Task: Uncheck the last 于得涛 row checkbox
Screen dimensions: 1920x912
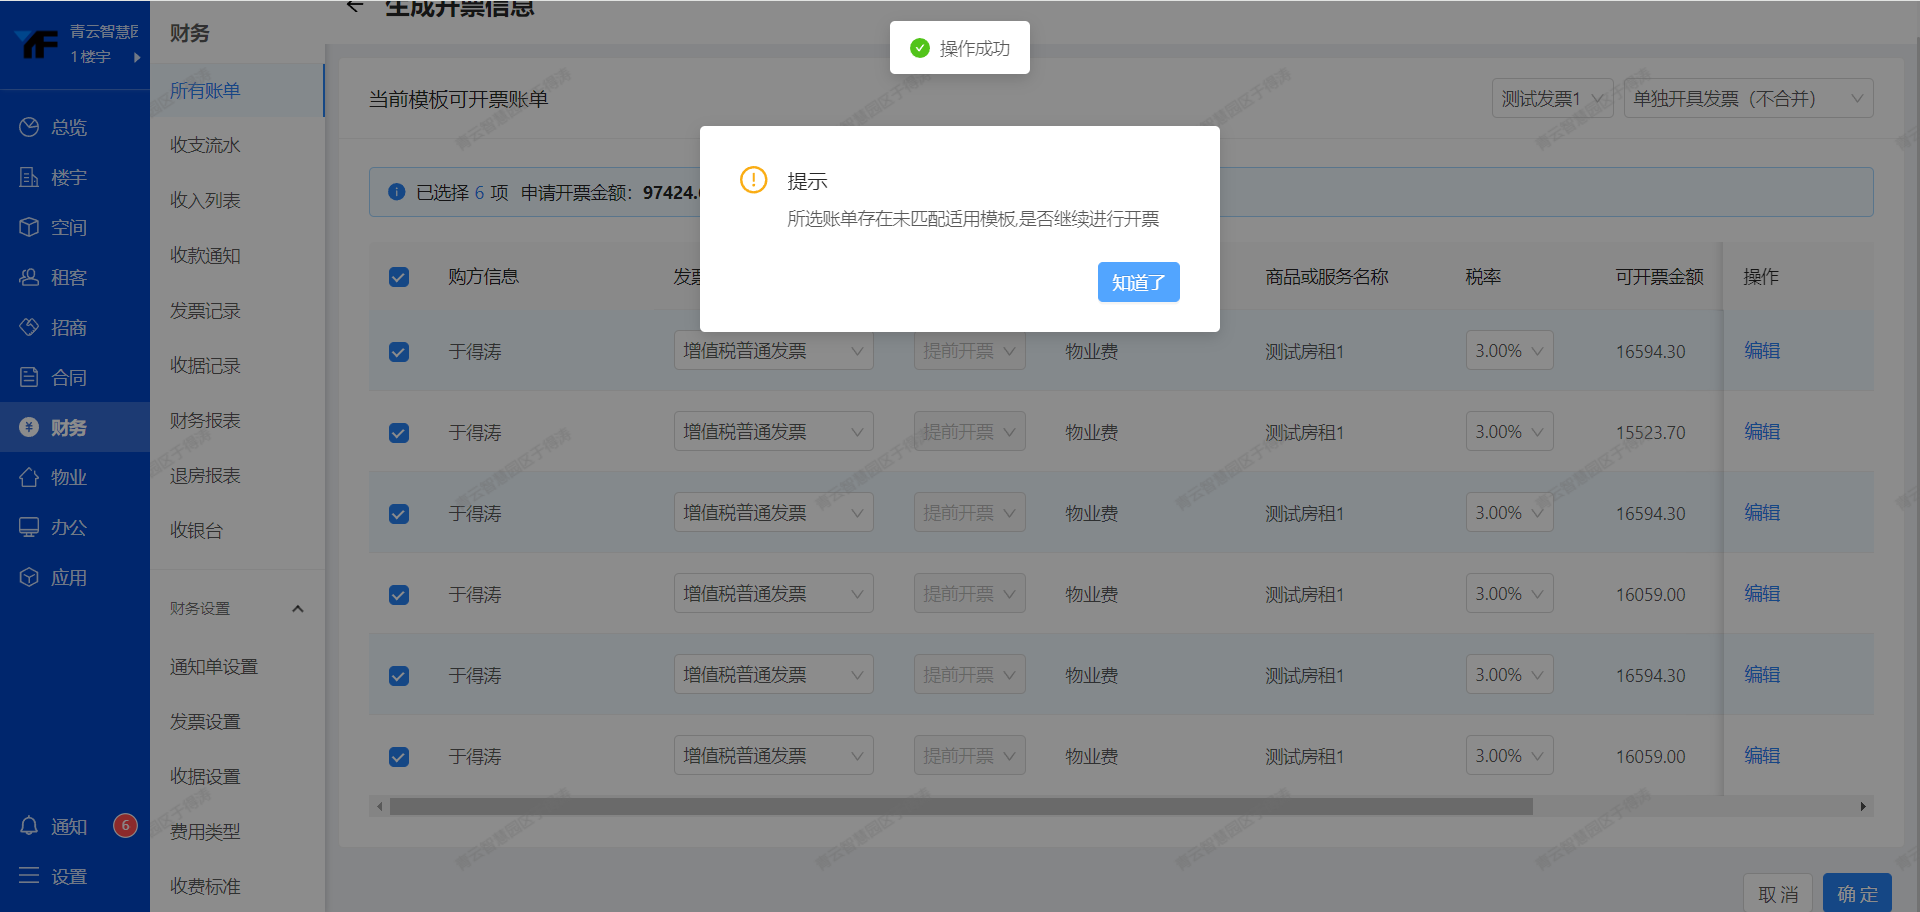Action: click(399, 757)
